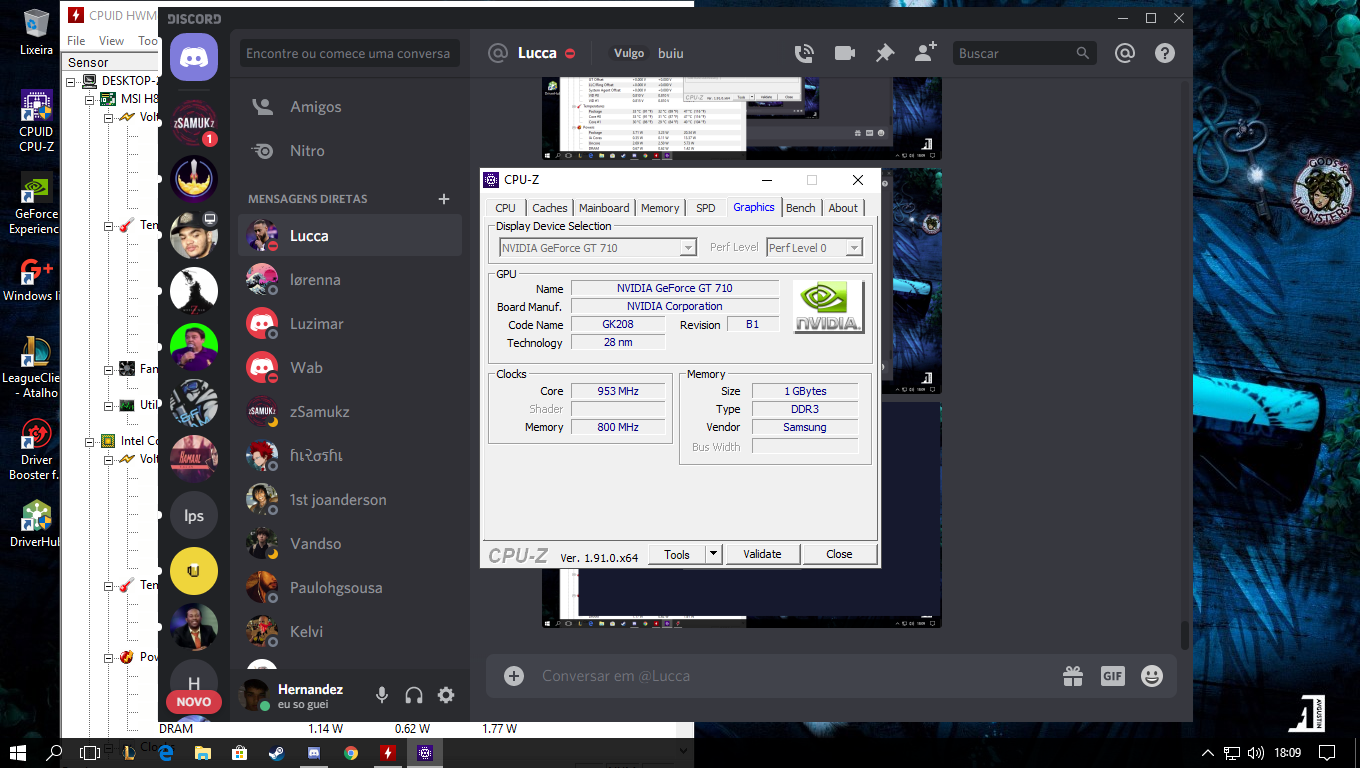Open DM with Vandso

[350, 544]
